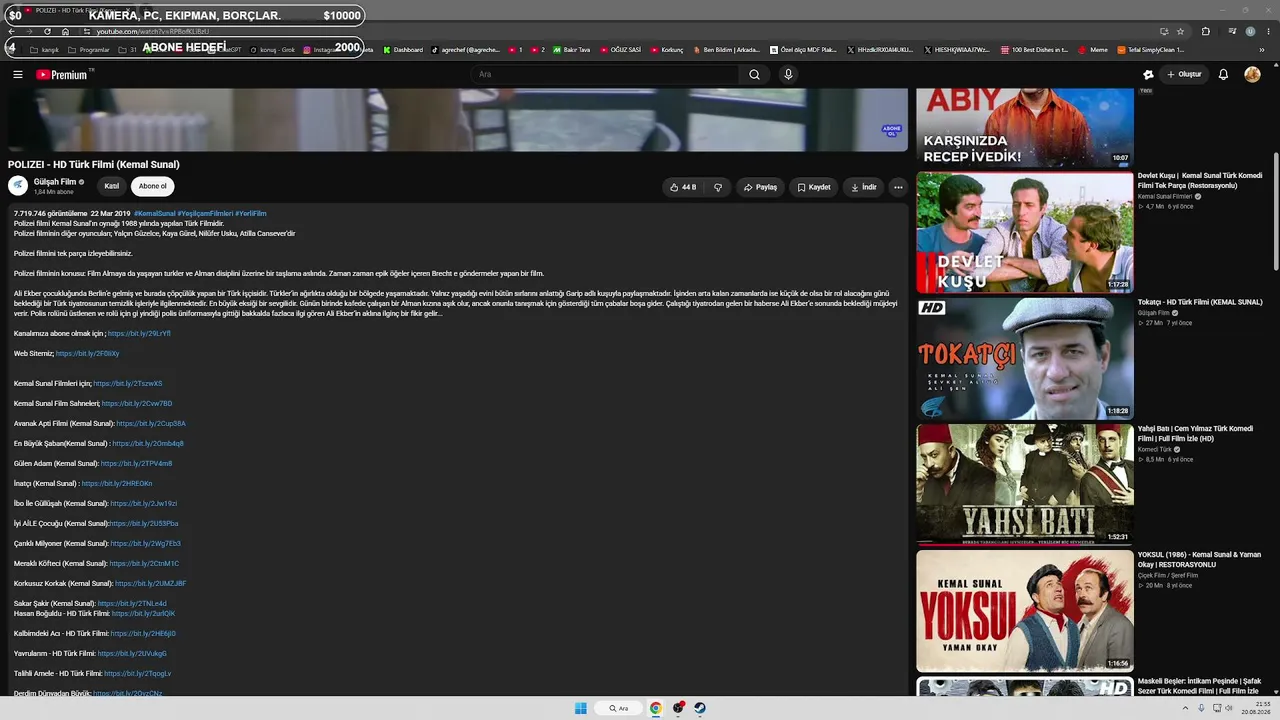Open Windows Start menu

(581, 708)
